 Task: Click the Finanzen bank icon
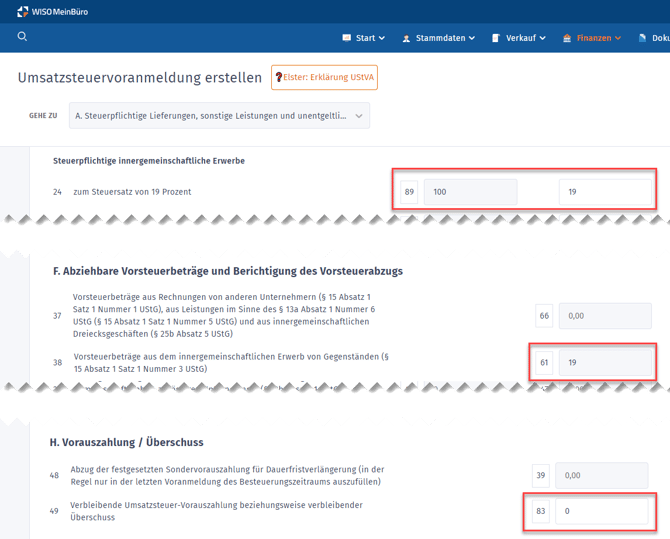[567, 38]
